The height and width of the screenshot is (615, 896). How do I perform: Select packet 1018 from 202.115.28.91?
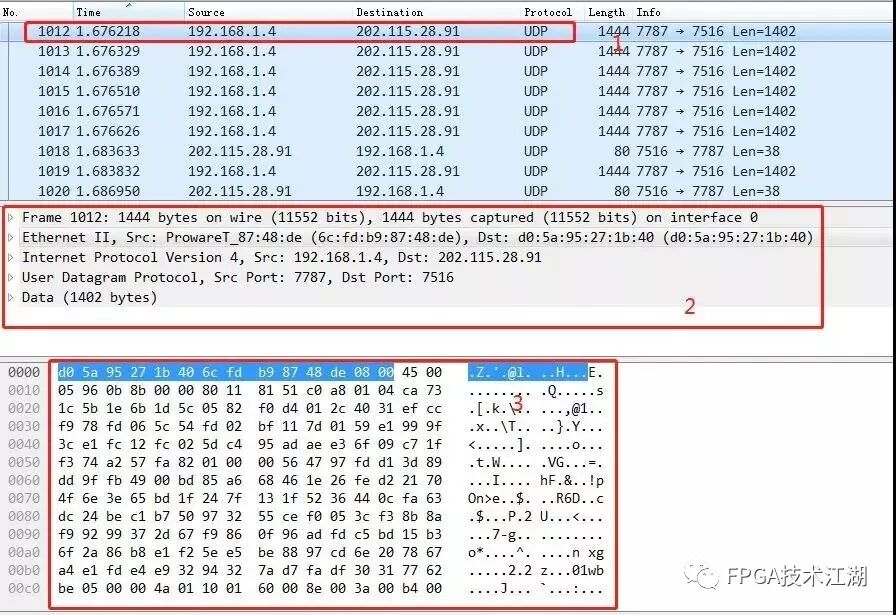pyautogui.click(x=448, y=151)
